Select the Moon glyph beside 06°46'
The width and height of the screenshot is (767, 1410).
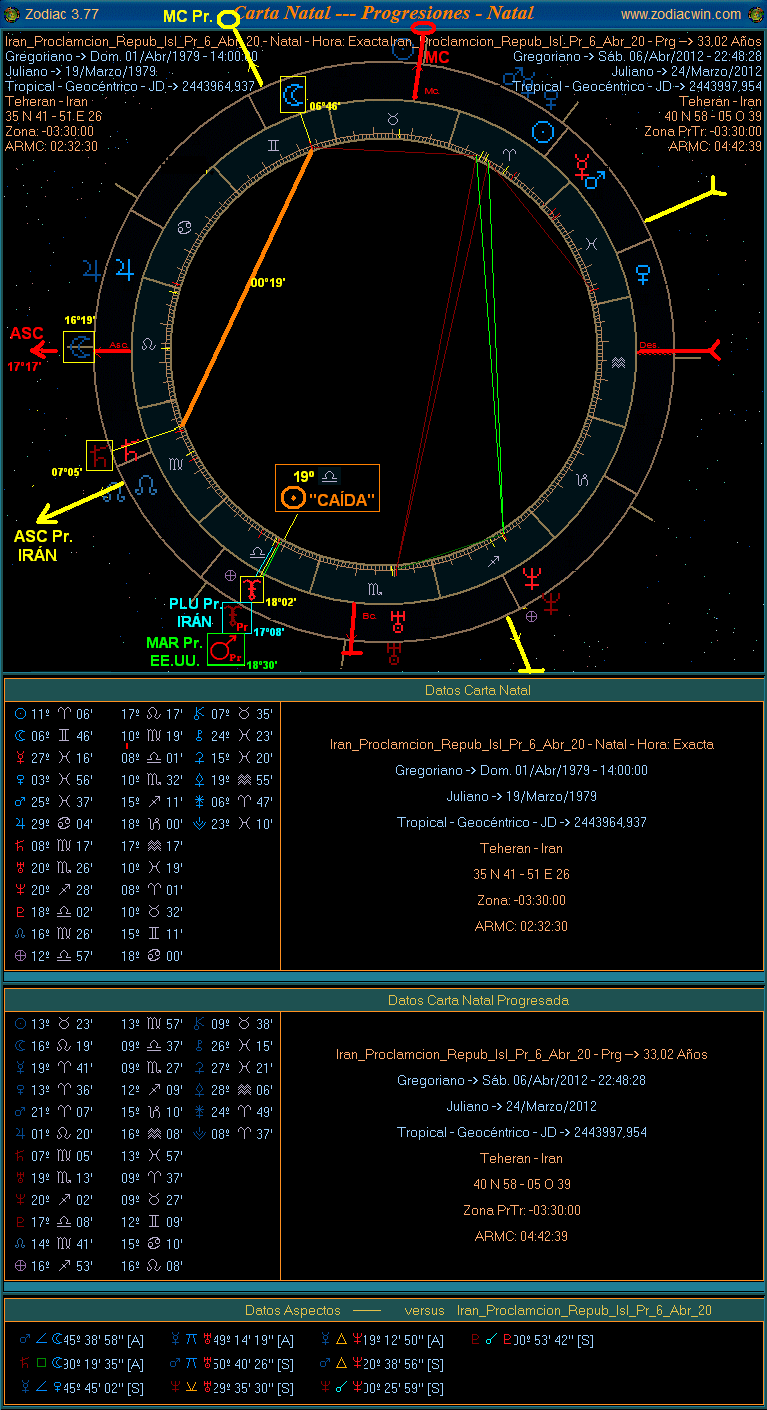coord(294,95)
